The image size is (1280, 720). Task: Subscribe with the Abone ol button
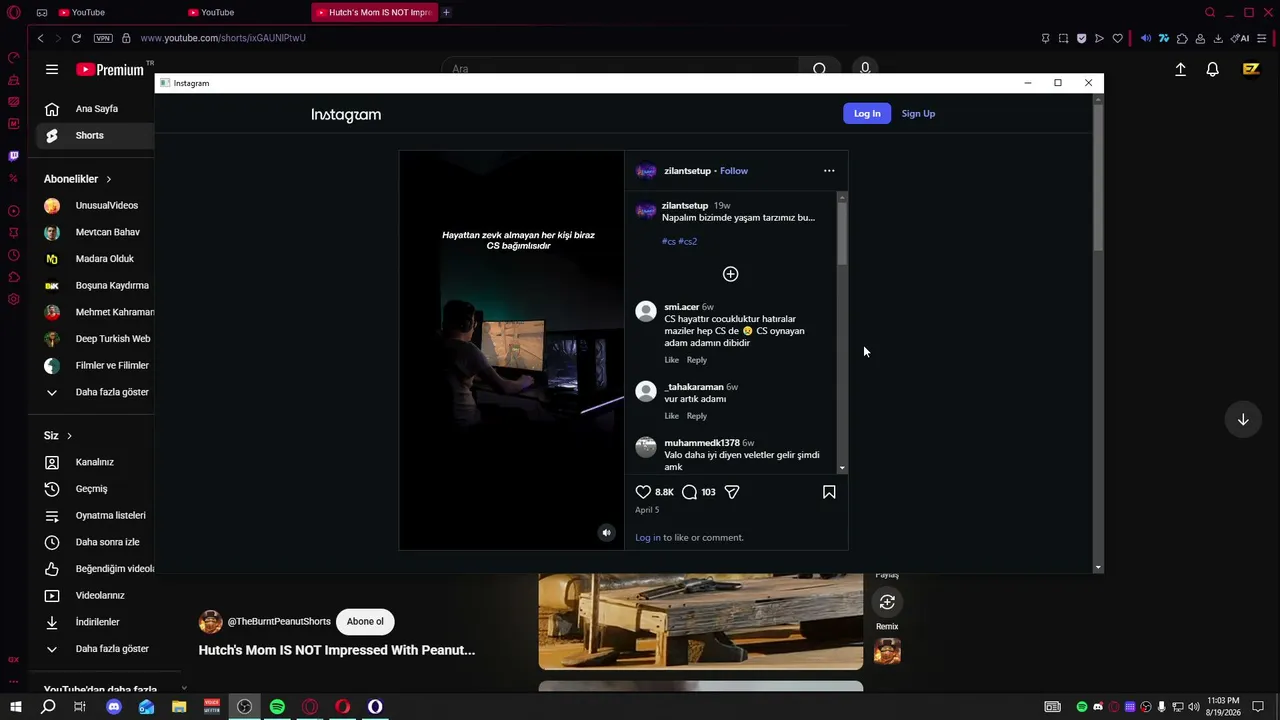[365, 622]
